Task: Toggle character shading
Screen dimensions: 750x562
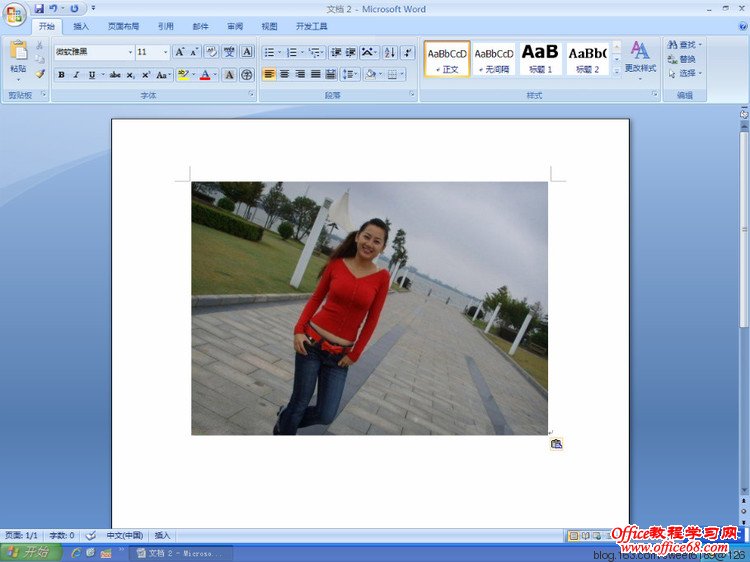Action: (x=229, y=75)
